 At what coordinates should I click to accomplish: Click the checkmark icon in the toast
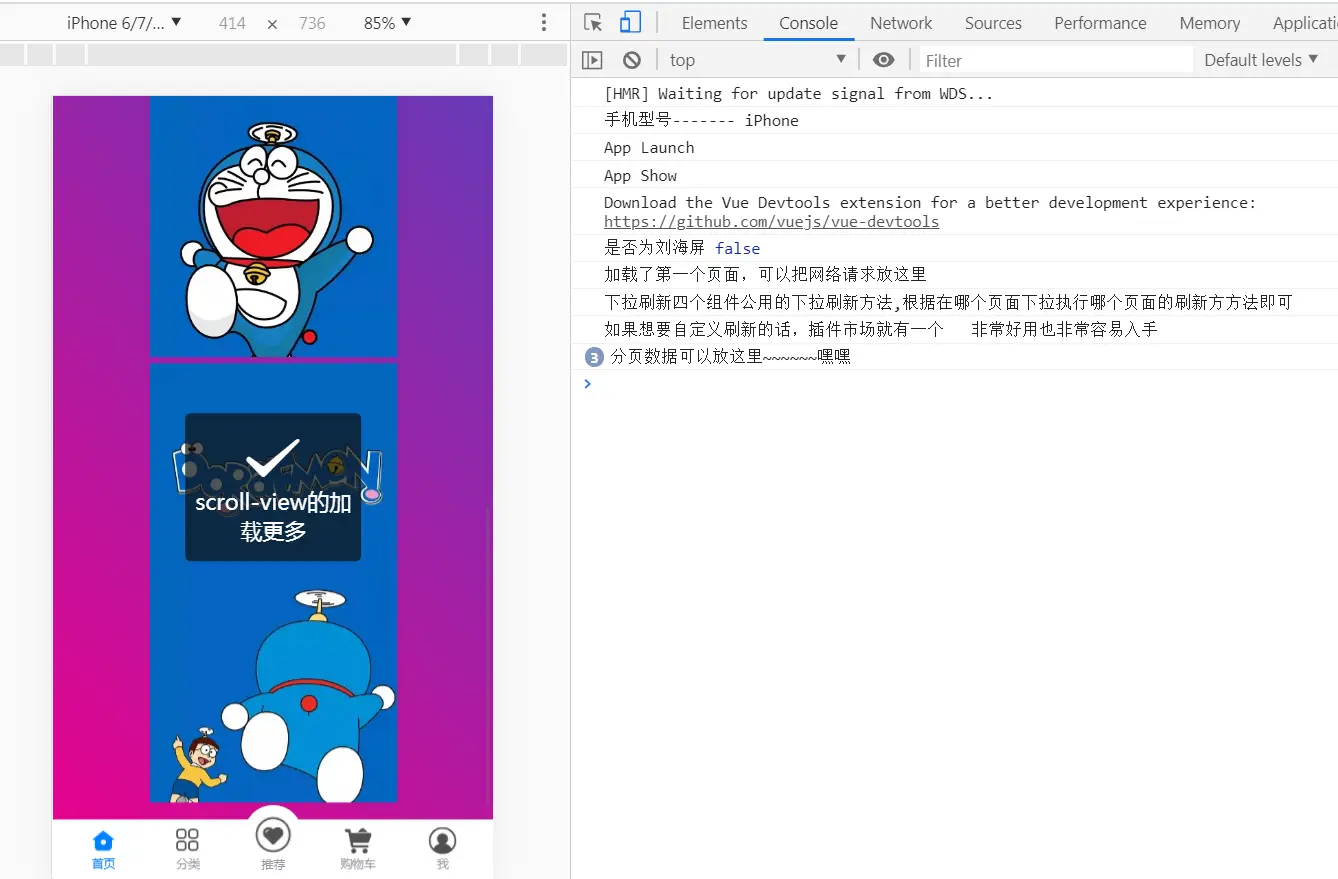coord(273,457)
